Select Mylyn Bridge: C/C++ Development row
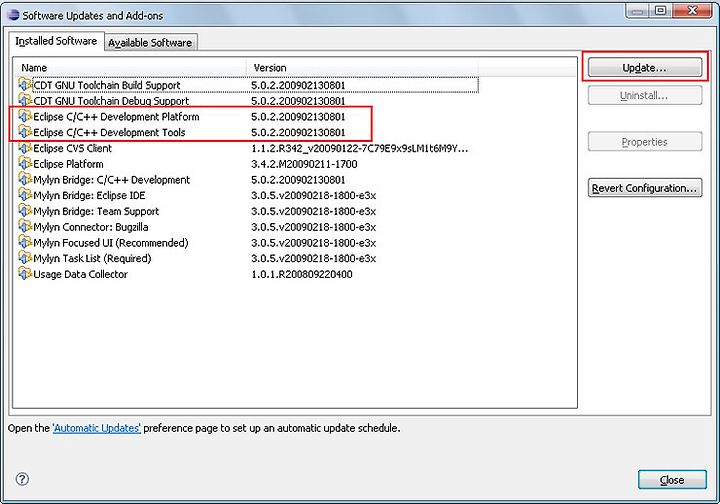This screenshot has height=504, width=720. coord(248,179)
